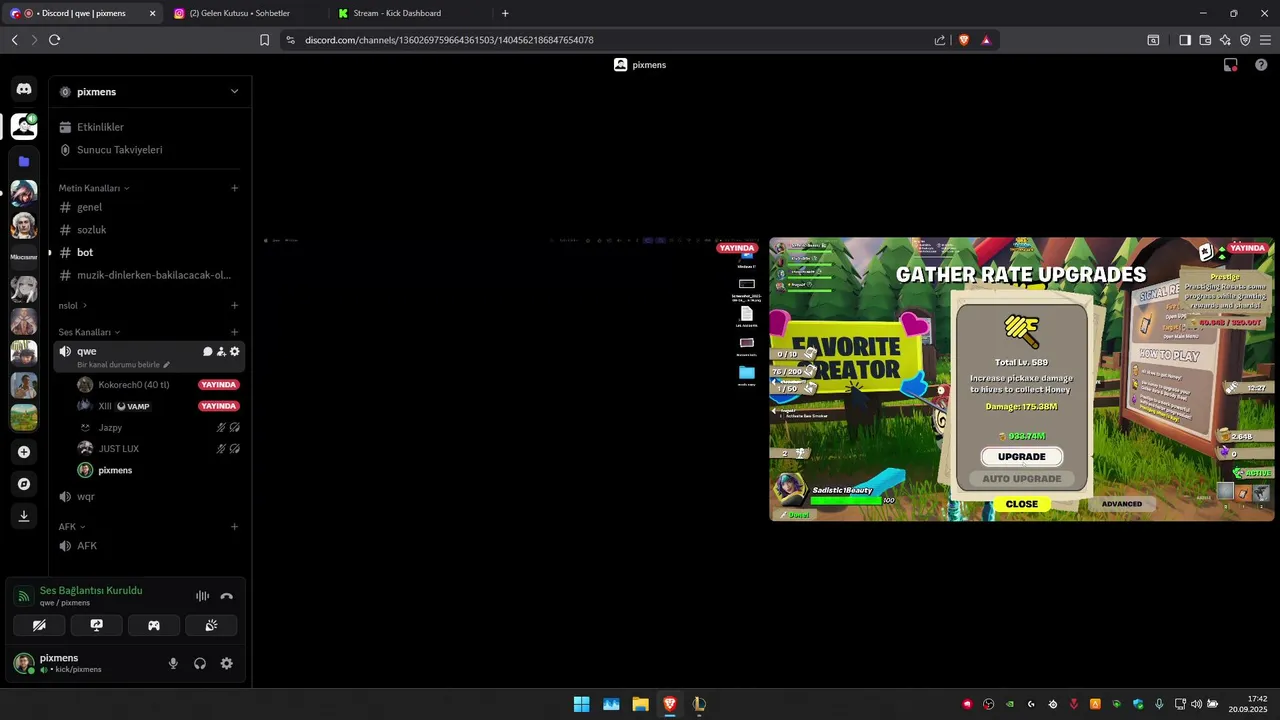Open Discord user settings gear

(x=227, y=663)
